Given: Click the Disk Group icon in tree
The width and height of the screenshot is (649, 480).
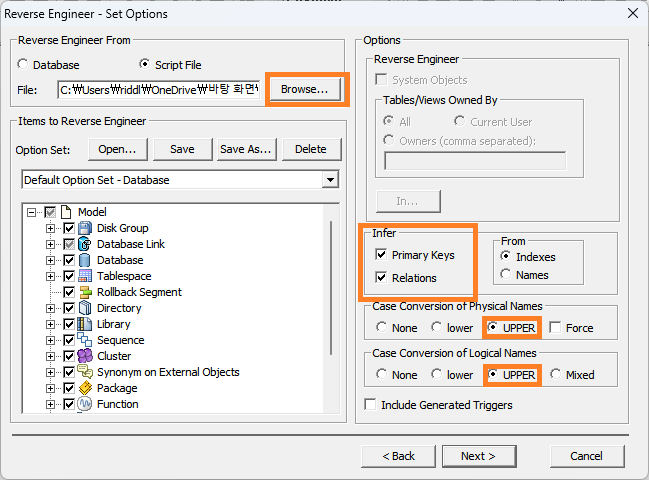Looking at the screenshot, I should click(85, 228).
